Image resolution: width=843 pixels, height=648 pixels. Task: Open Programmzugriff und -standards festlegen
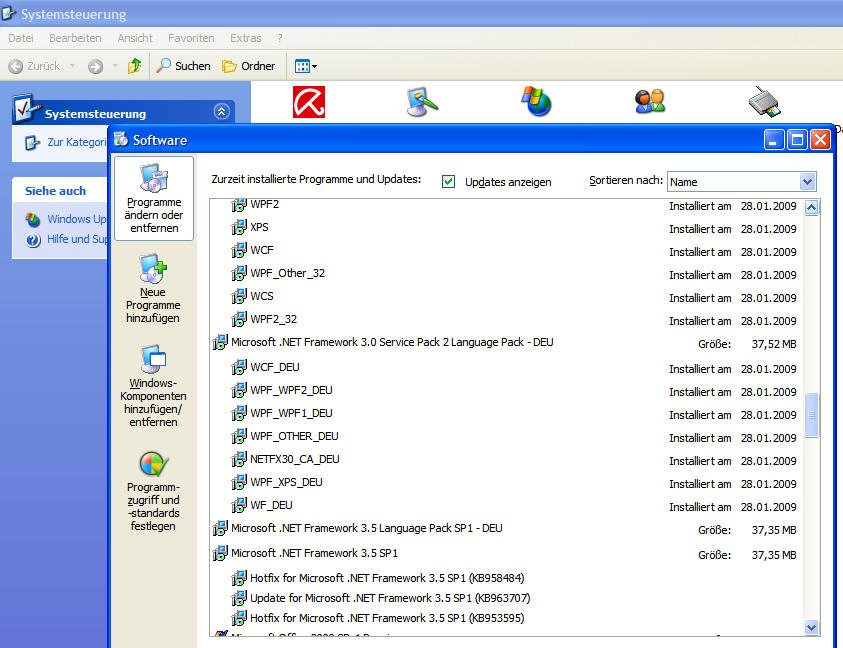[x=153, y=492]
